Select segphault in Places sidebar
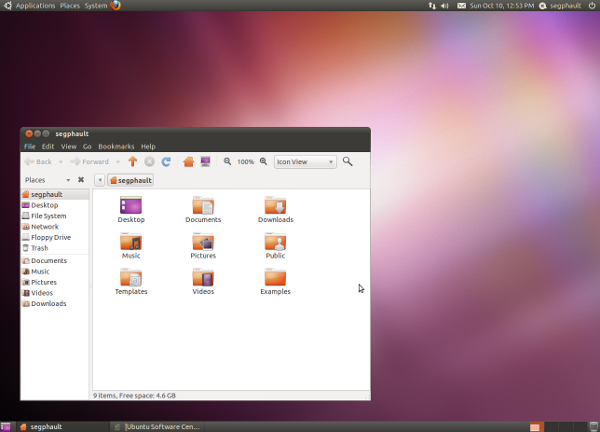 tap(55, 194)
